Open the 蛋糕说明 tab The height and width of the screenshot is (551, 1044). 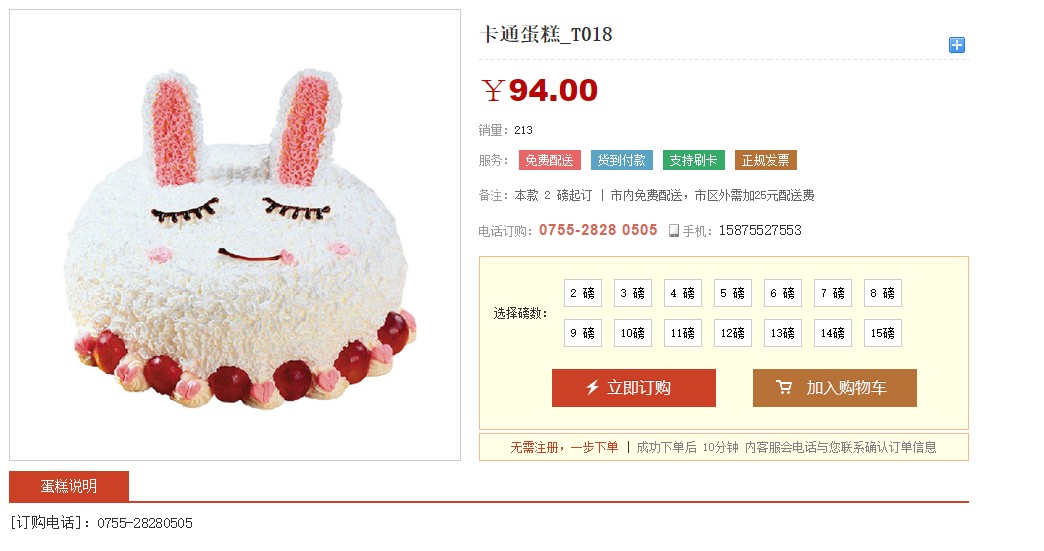pos(69,486)
